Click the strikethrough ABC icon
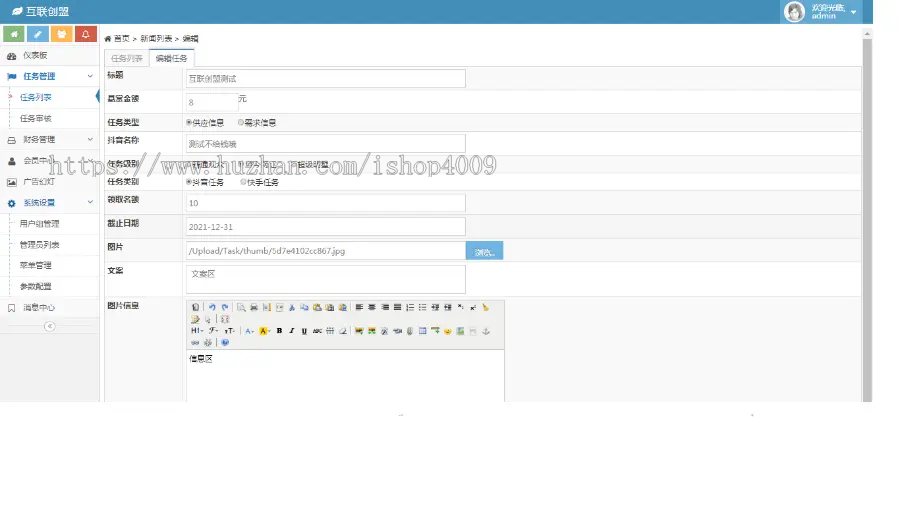900x506 pixels. (317, 331)
